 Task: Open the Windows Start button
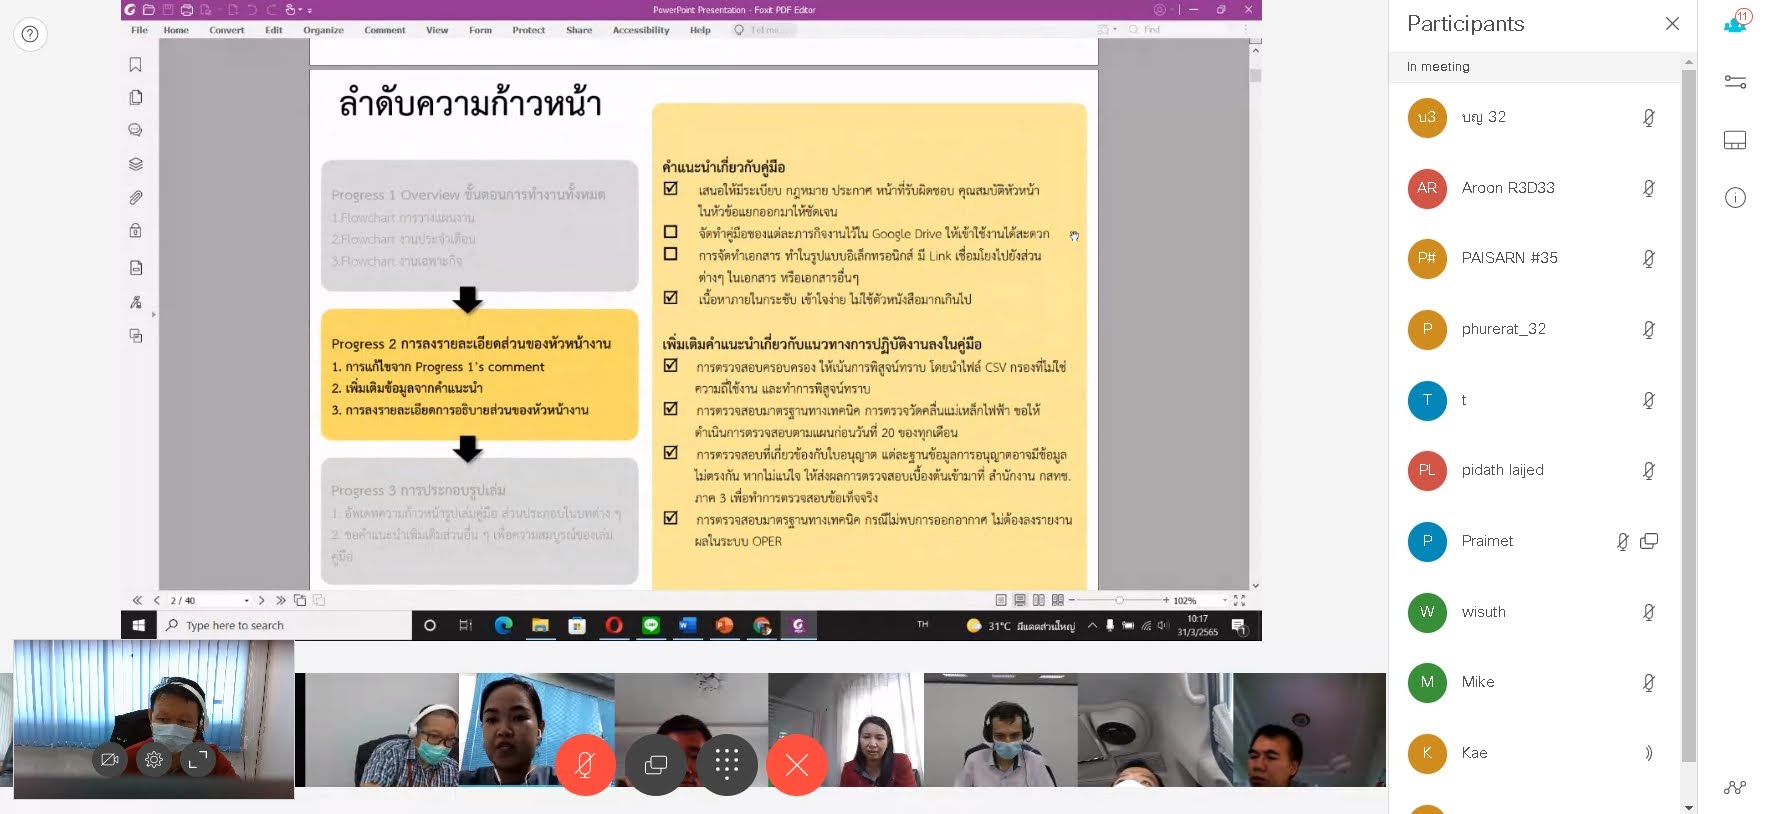(x=139, y=626)
